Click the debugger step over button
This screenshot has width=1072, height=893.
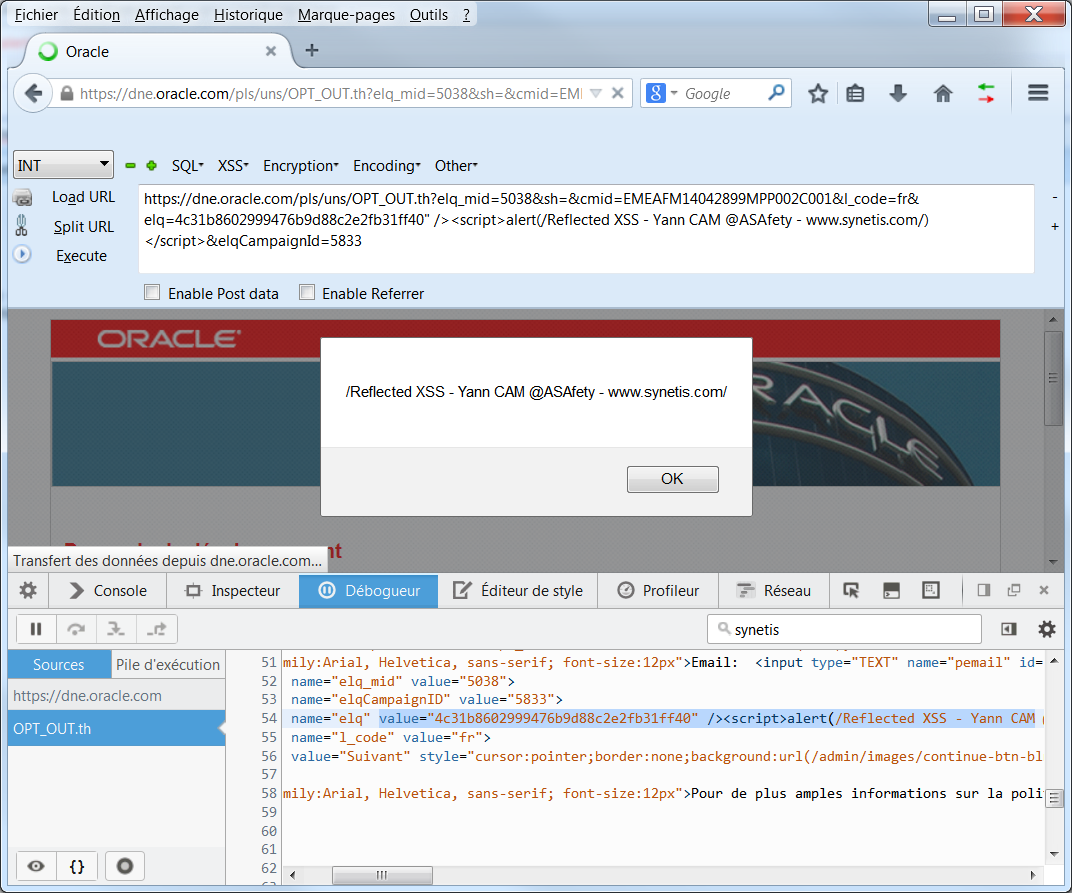[76, 629]
